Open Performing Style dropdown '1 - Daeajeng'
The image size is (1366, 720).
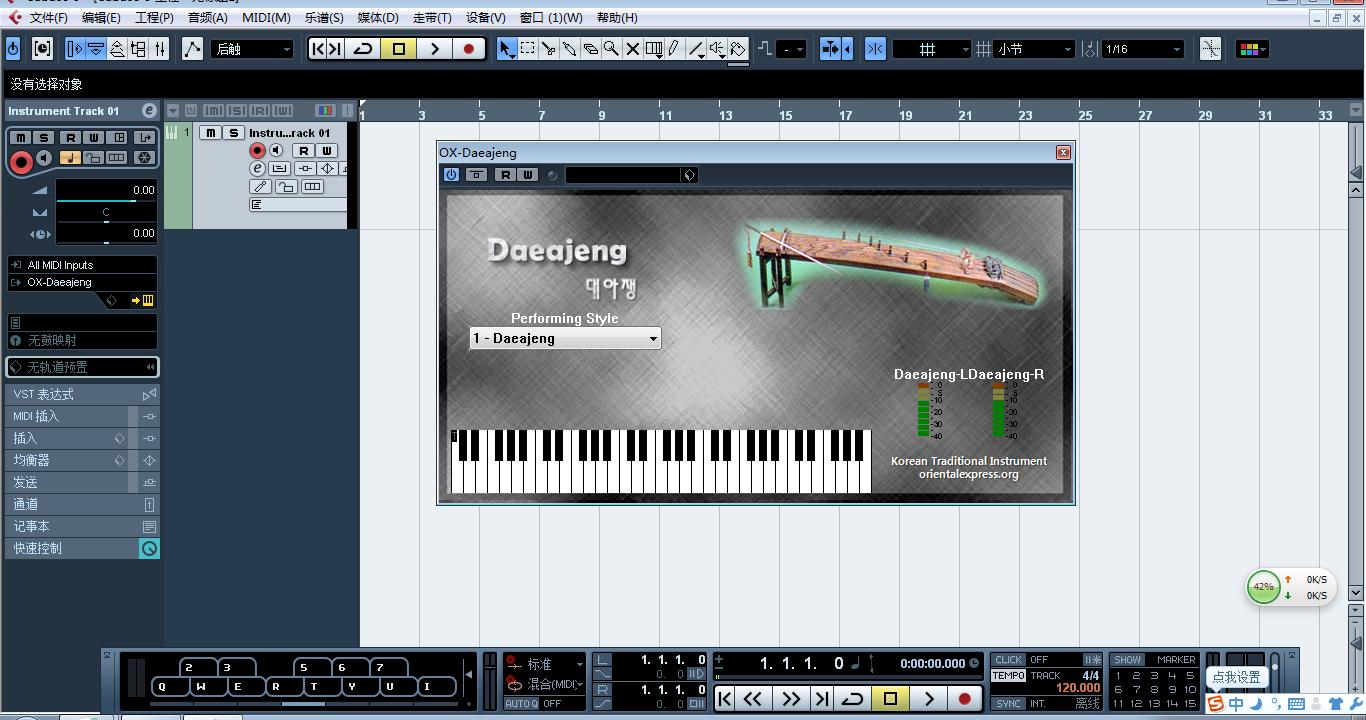[565, 338]
